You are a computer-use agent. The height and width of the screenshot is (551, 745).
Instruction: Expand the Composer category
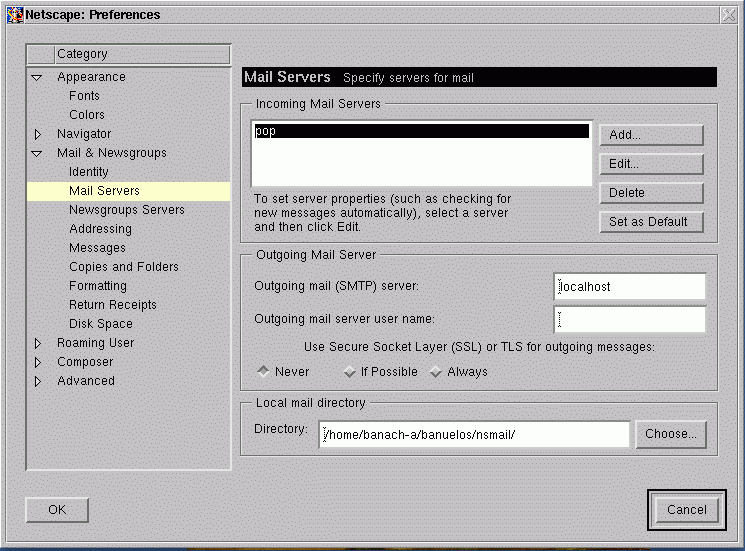[38, 362]
